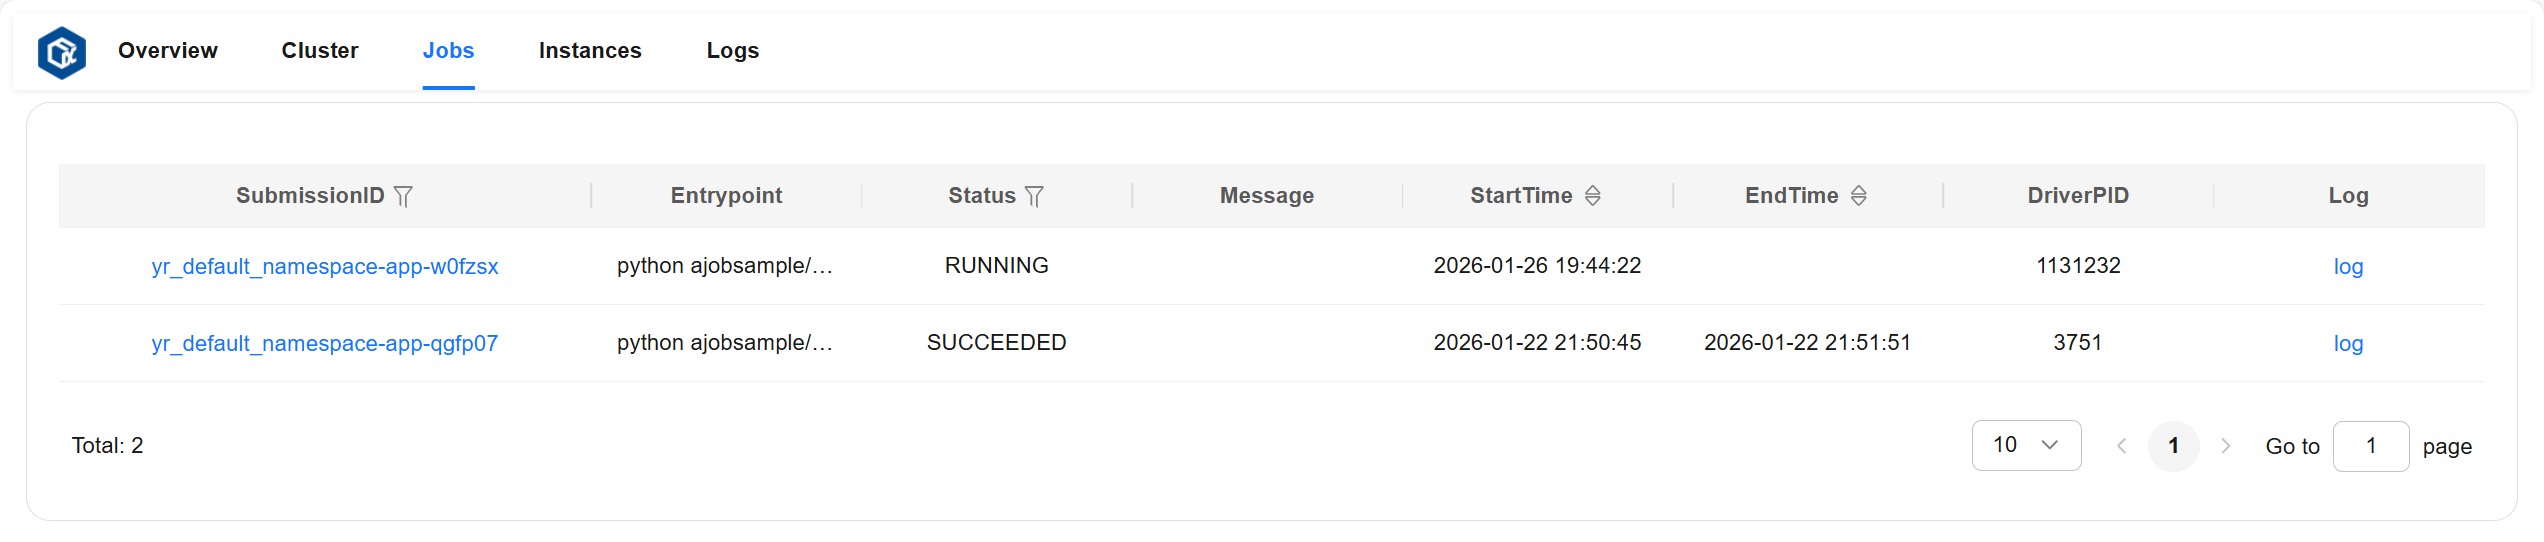Click the truncated entrypoint of RUNNING job

pos(725,266)
